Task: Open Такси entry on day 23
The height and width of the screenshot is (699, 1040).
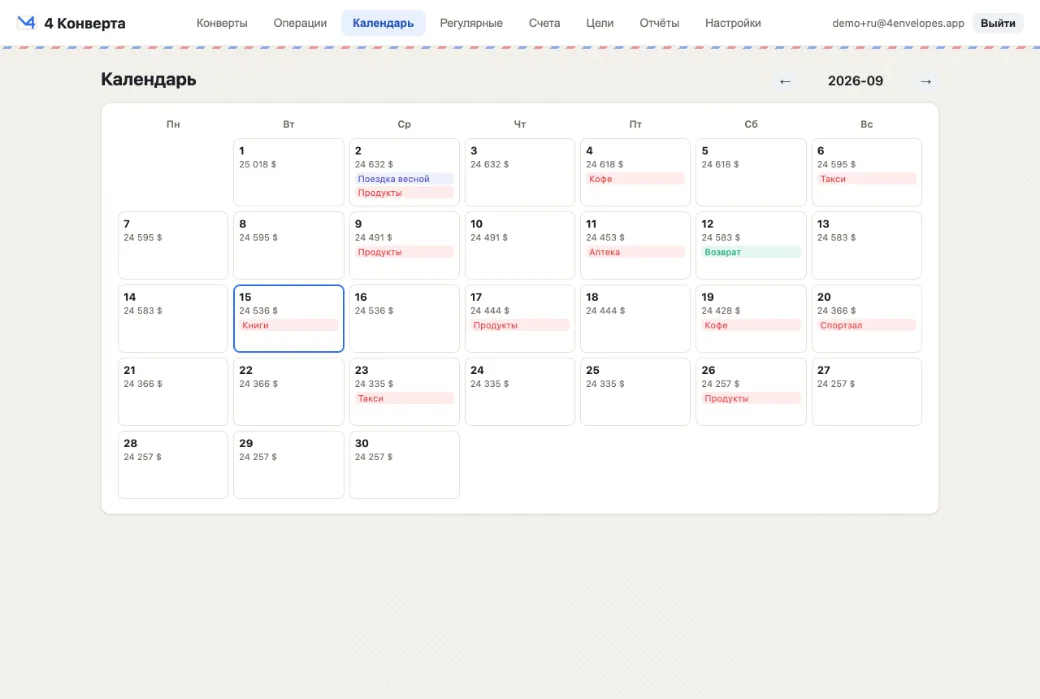Action: click(x=404, y=398)
